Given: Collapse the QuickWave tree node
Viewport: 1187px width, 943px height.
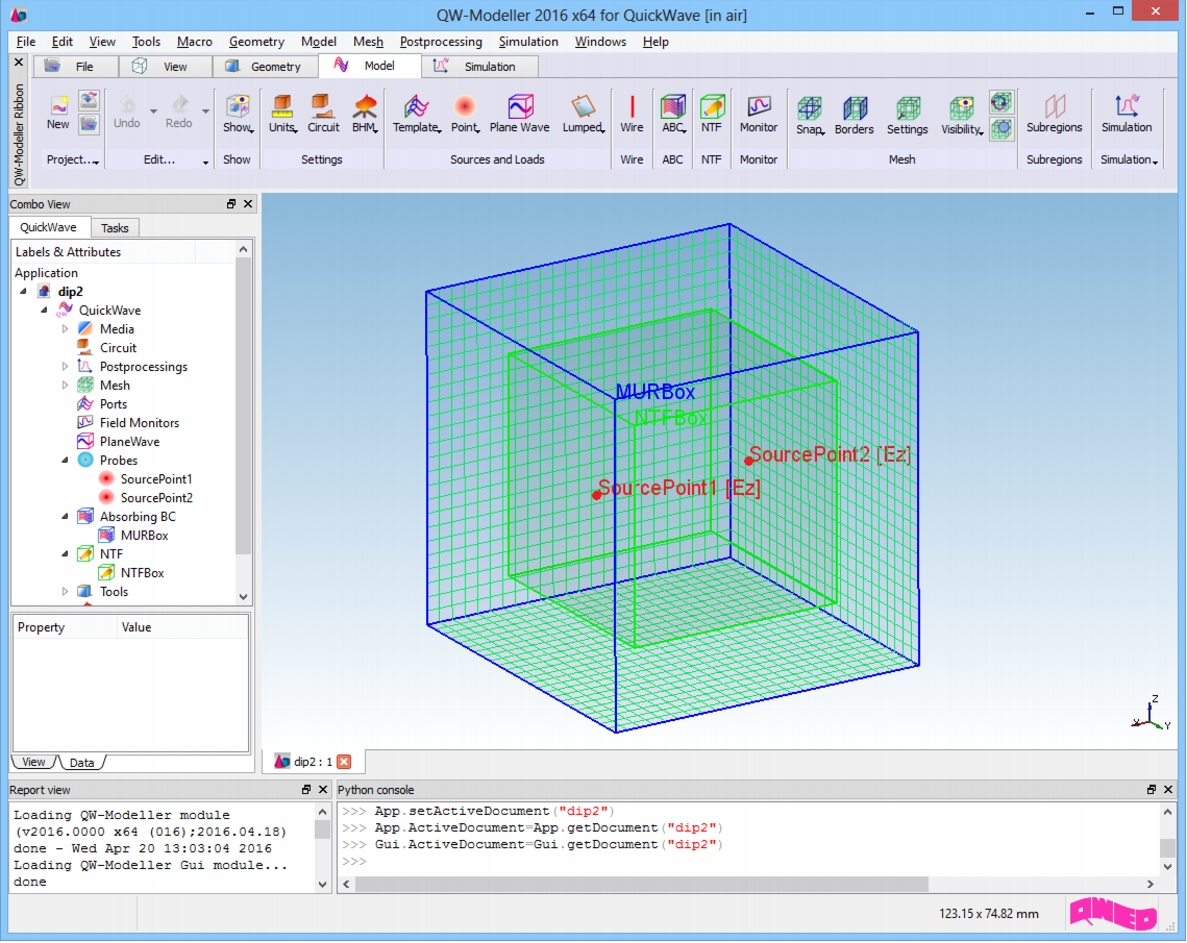Looking at the screenshot, I should click(x=44, y=310).
